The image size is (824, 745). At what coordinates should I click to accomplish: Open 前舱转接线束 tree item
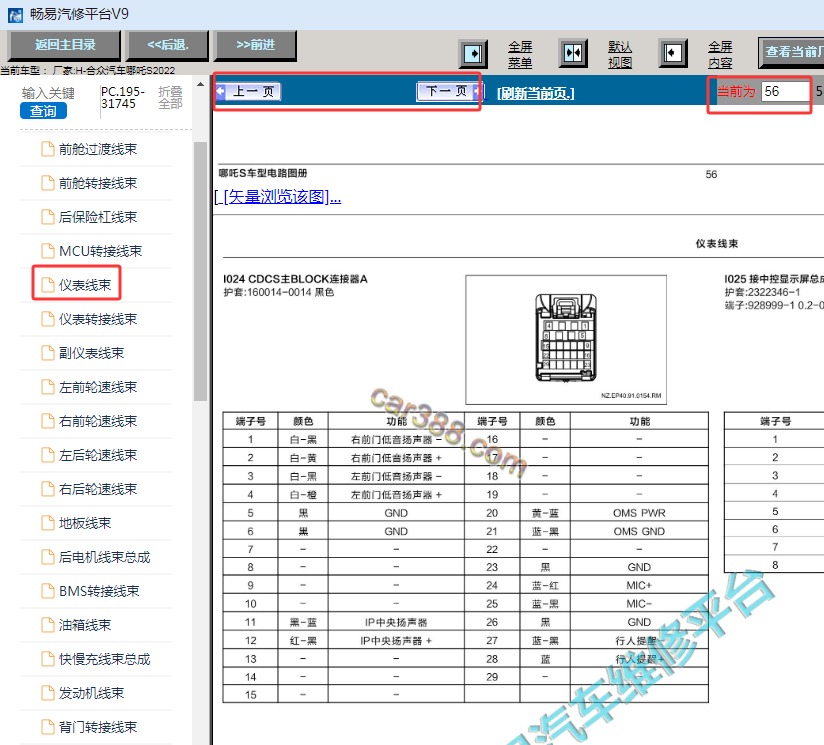[98, 183]
